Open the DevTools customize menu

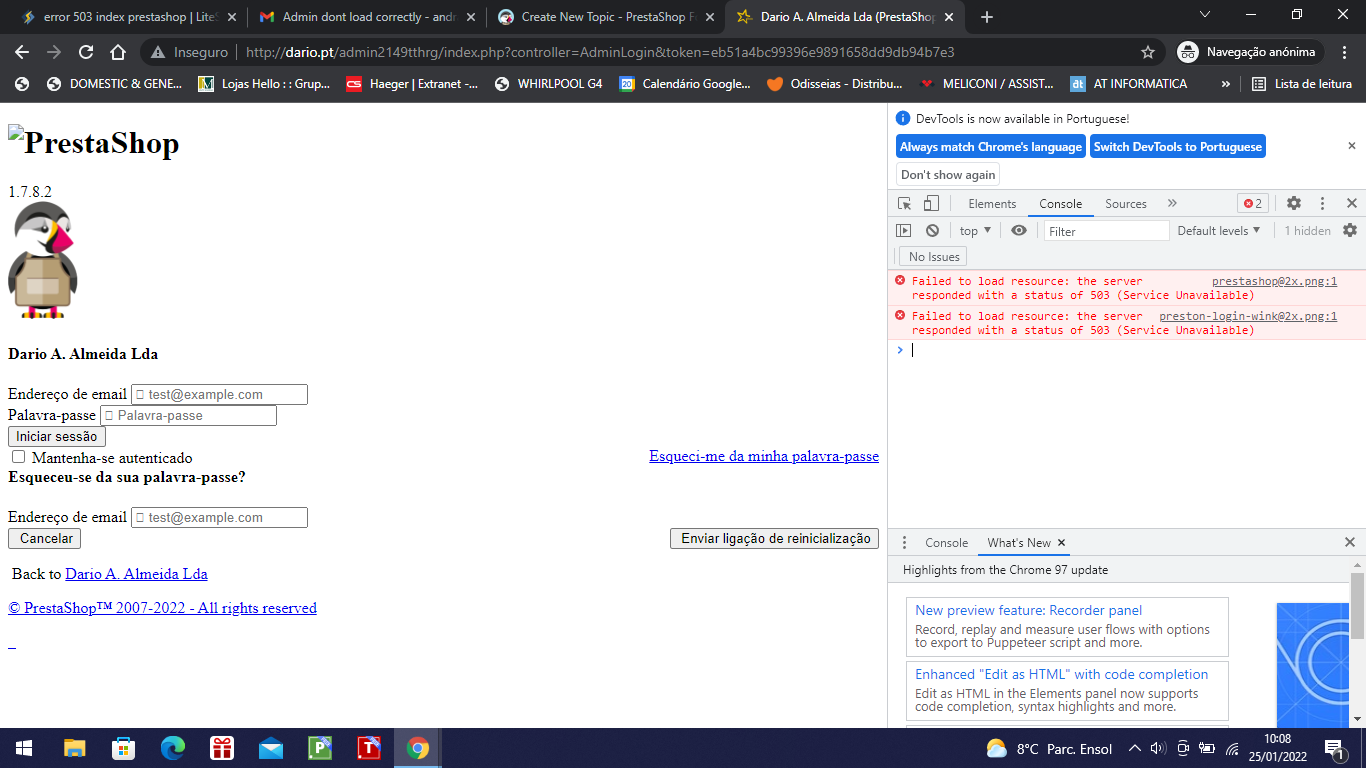coord(1322,203)
